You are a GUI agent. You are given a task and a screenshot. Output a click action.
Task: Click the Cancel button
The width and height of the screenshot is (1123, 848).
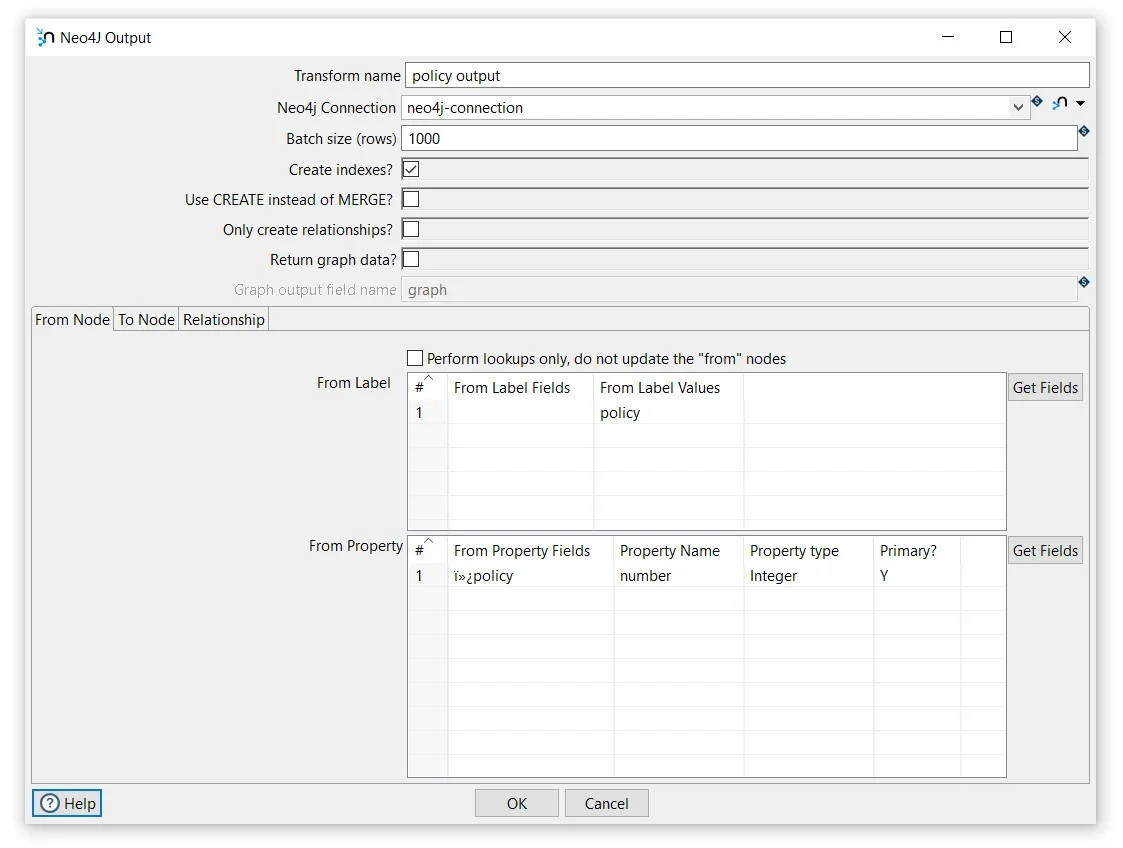coord(606,802)
